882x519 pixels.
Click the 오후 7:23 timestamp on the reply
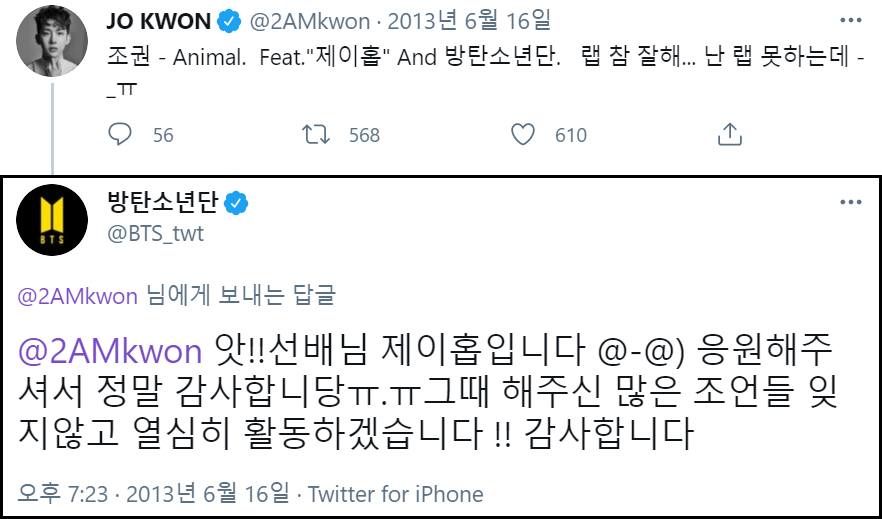pos(62,494)
